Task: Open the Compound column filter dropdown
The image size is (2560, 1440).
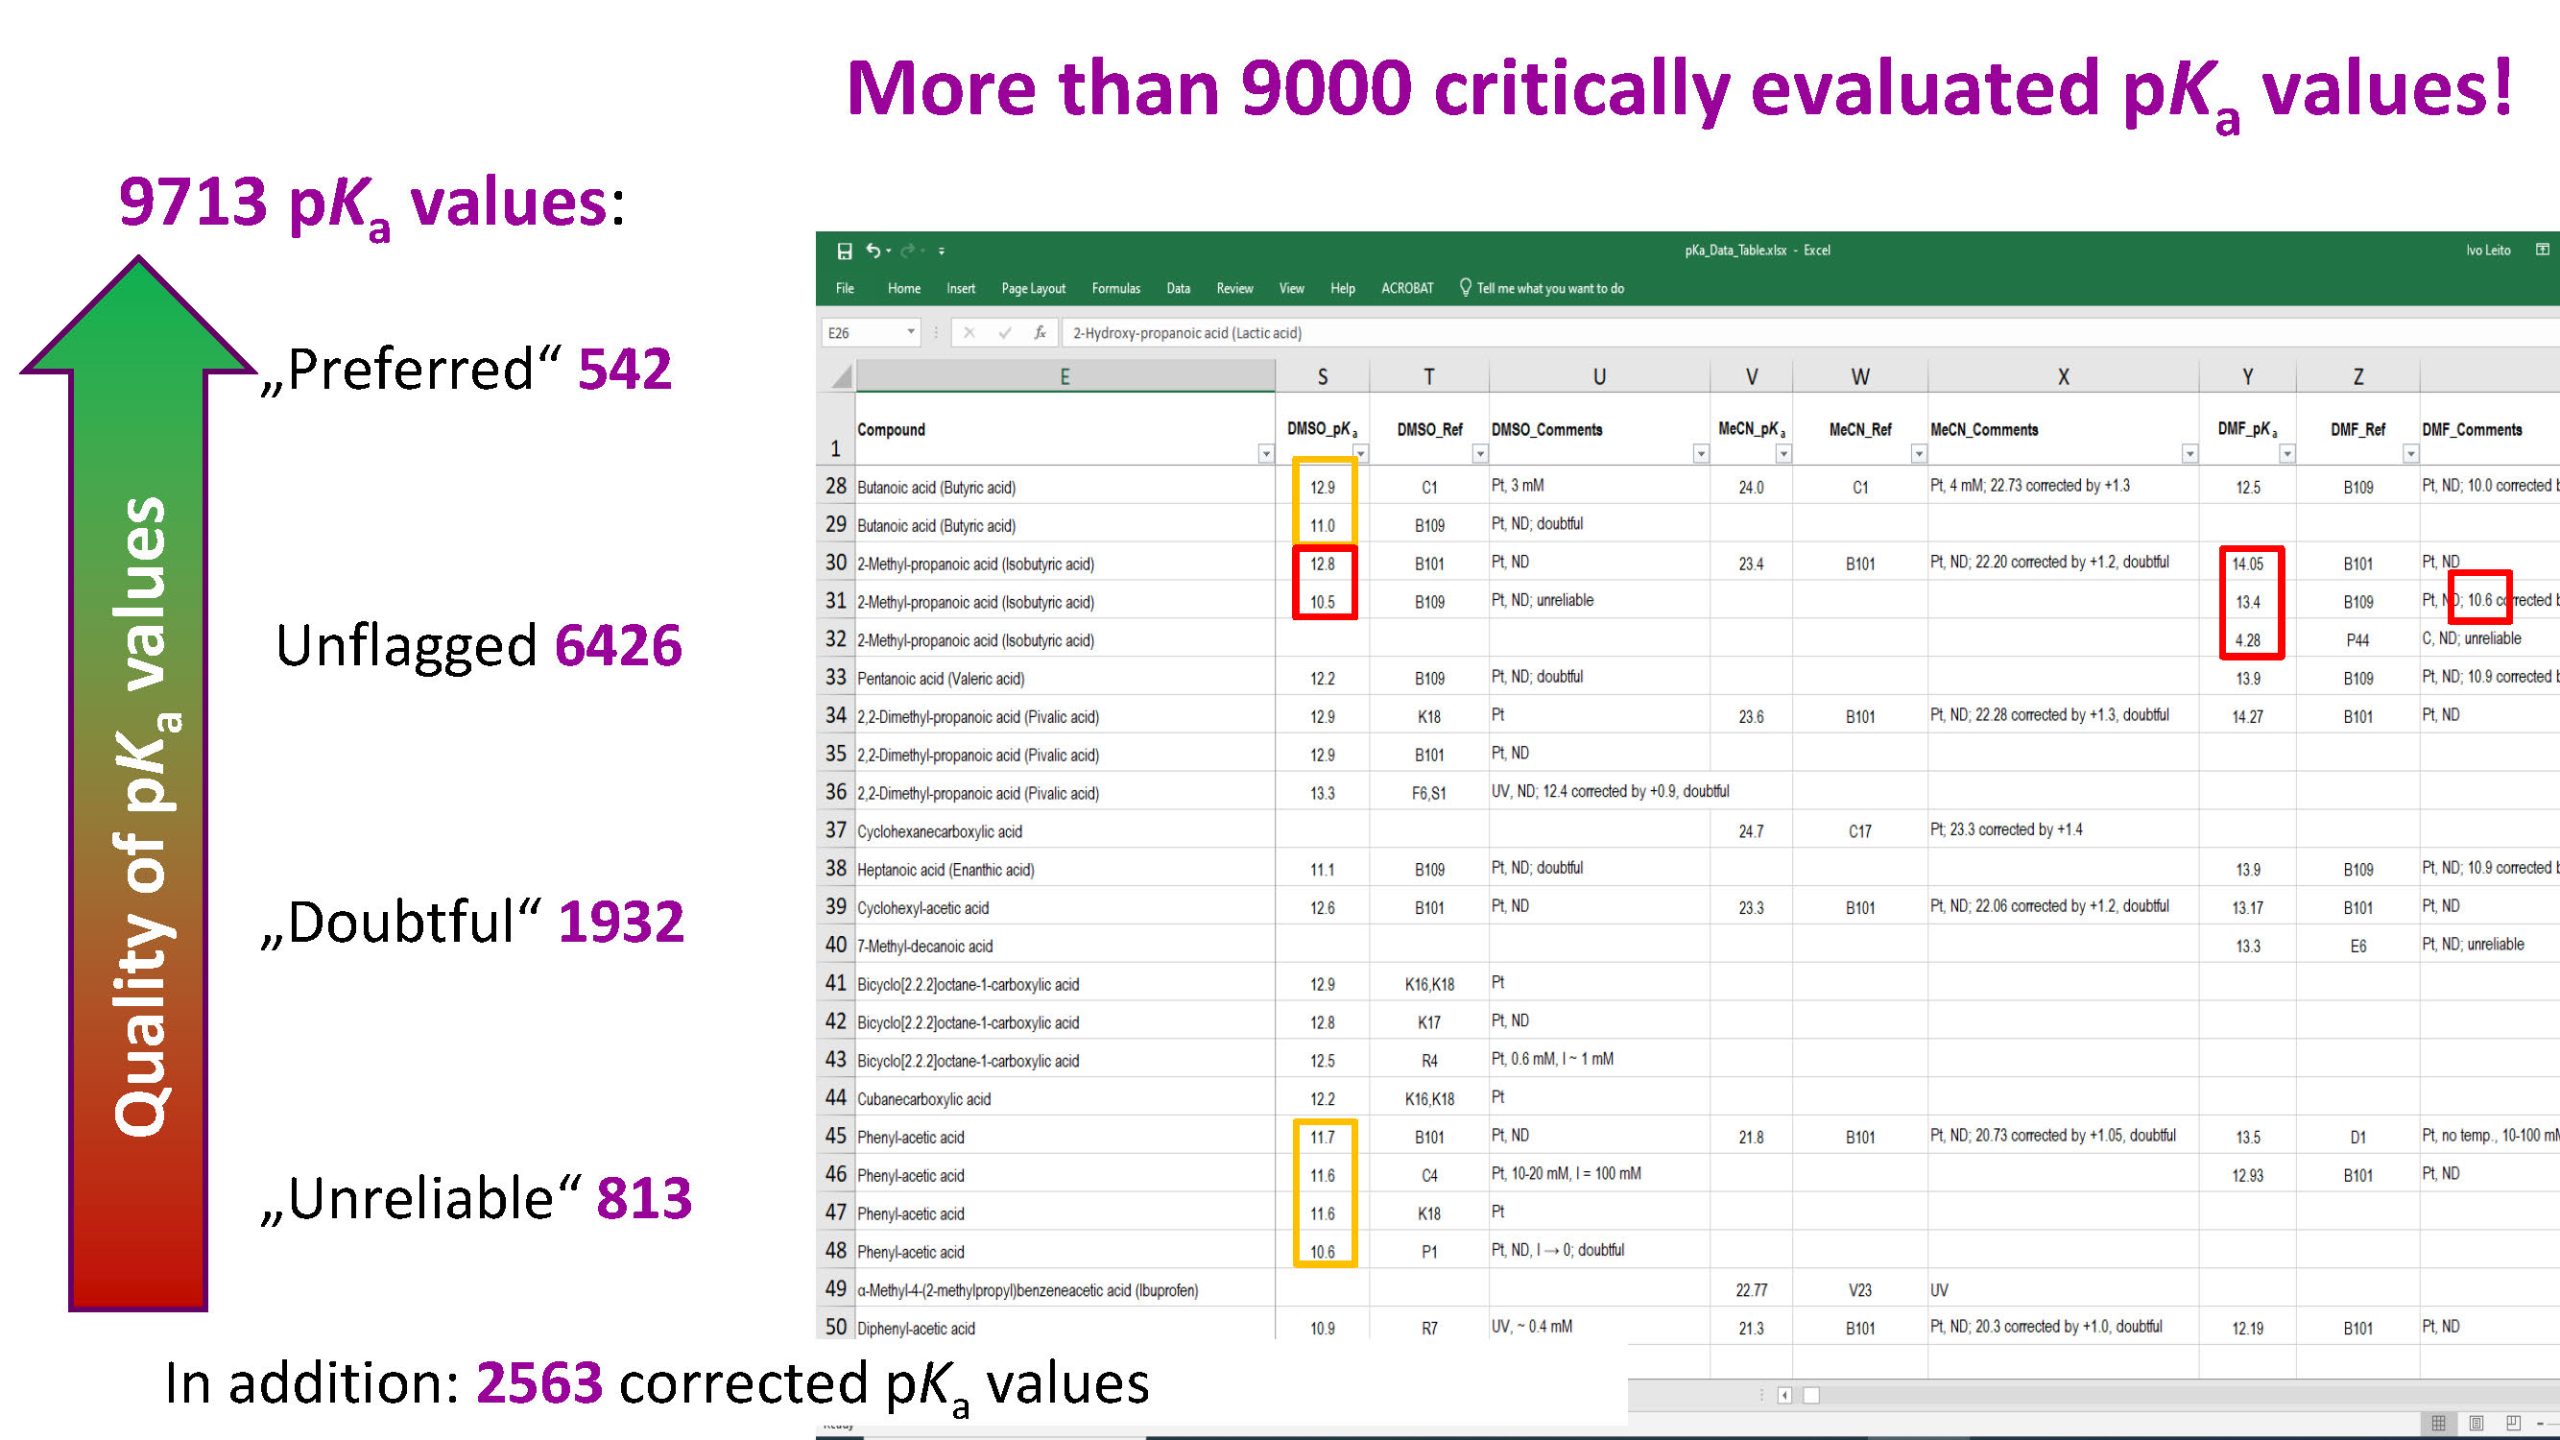Action: [1265, 455]
